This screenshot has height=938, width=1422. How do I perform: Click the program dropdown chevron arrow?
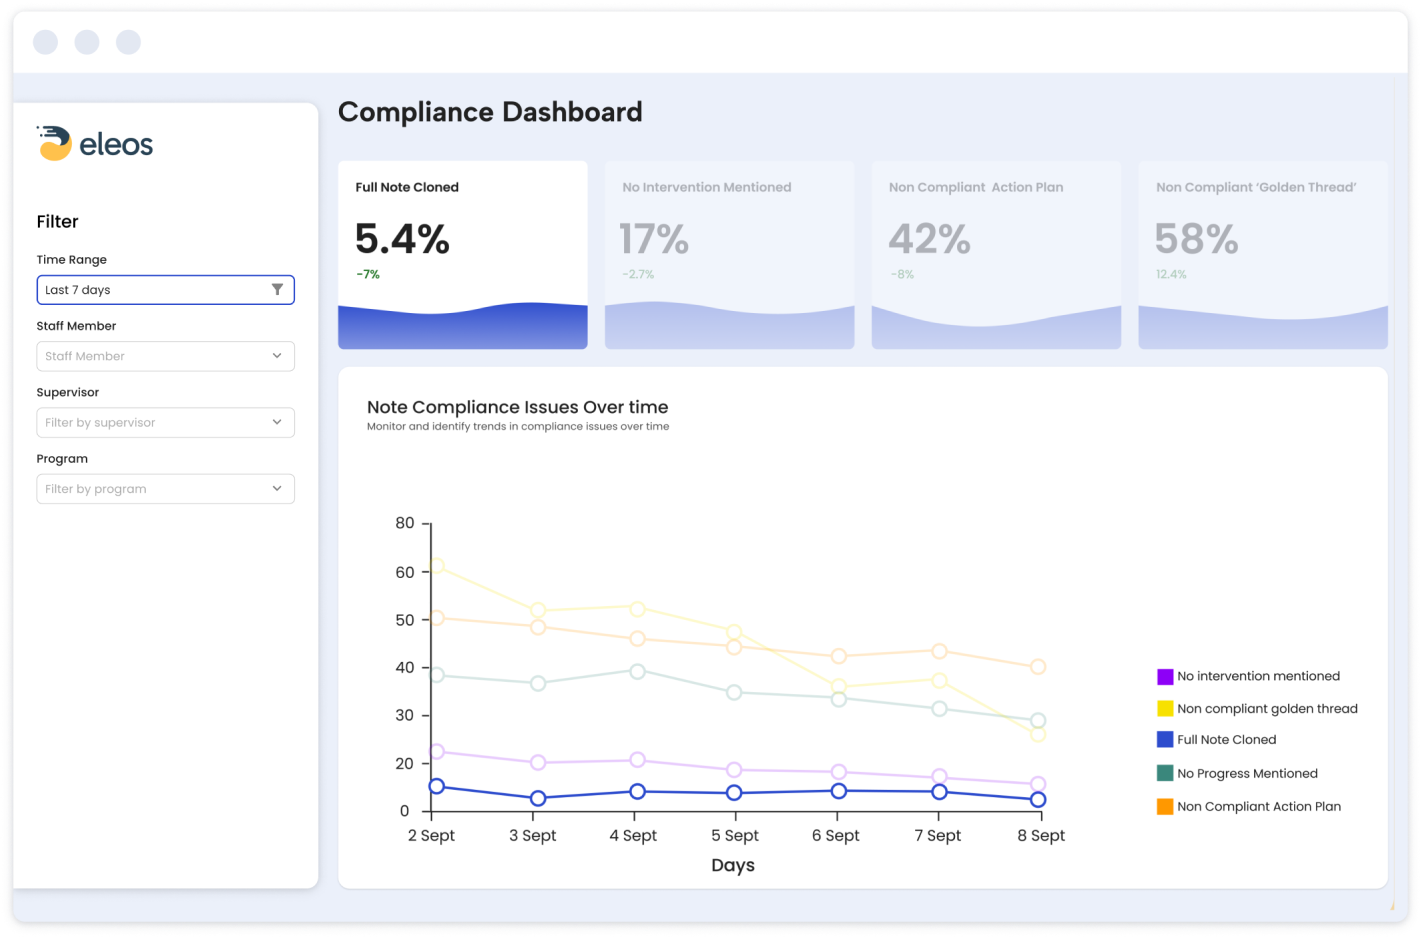(x=277, y=488)
